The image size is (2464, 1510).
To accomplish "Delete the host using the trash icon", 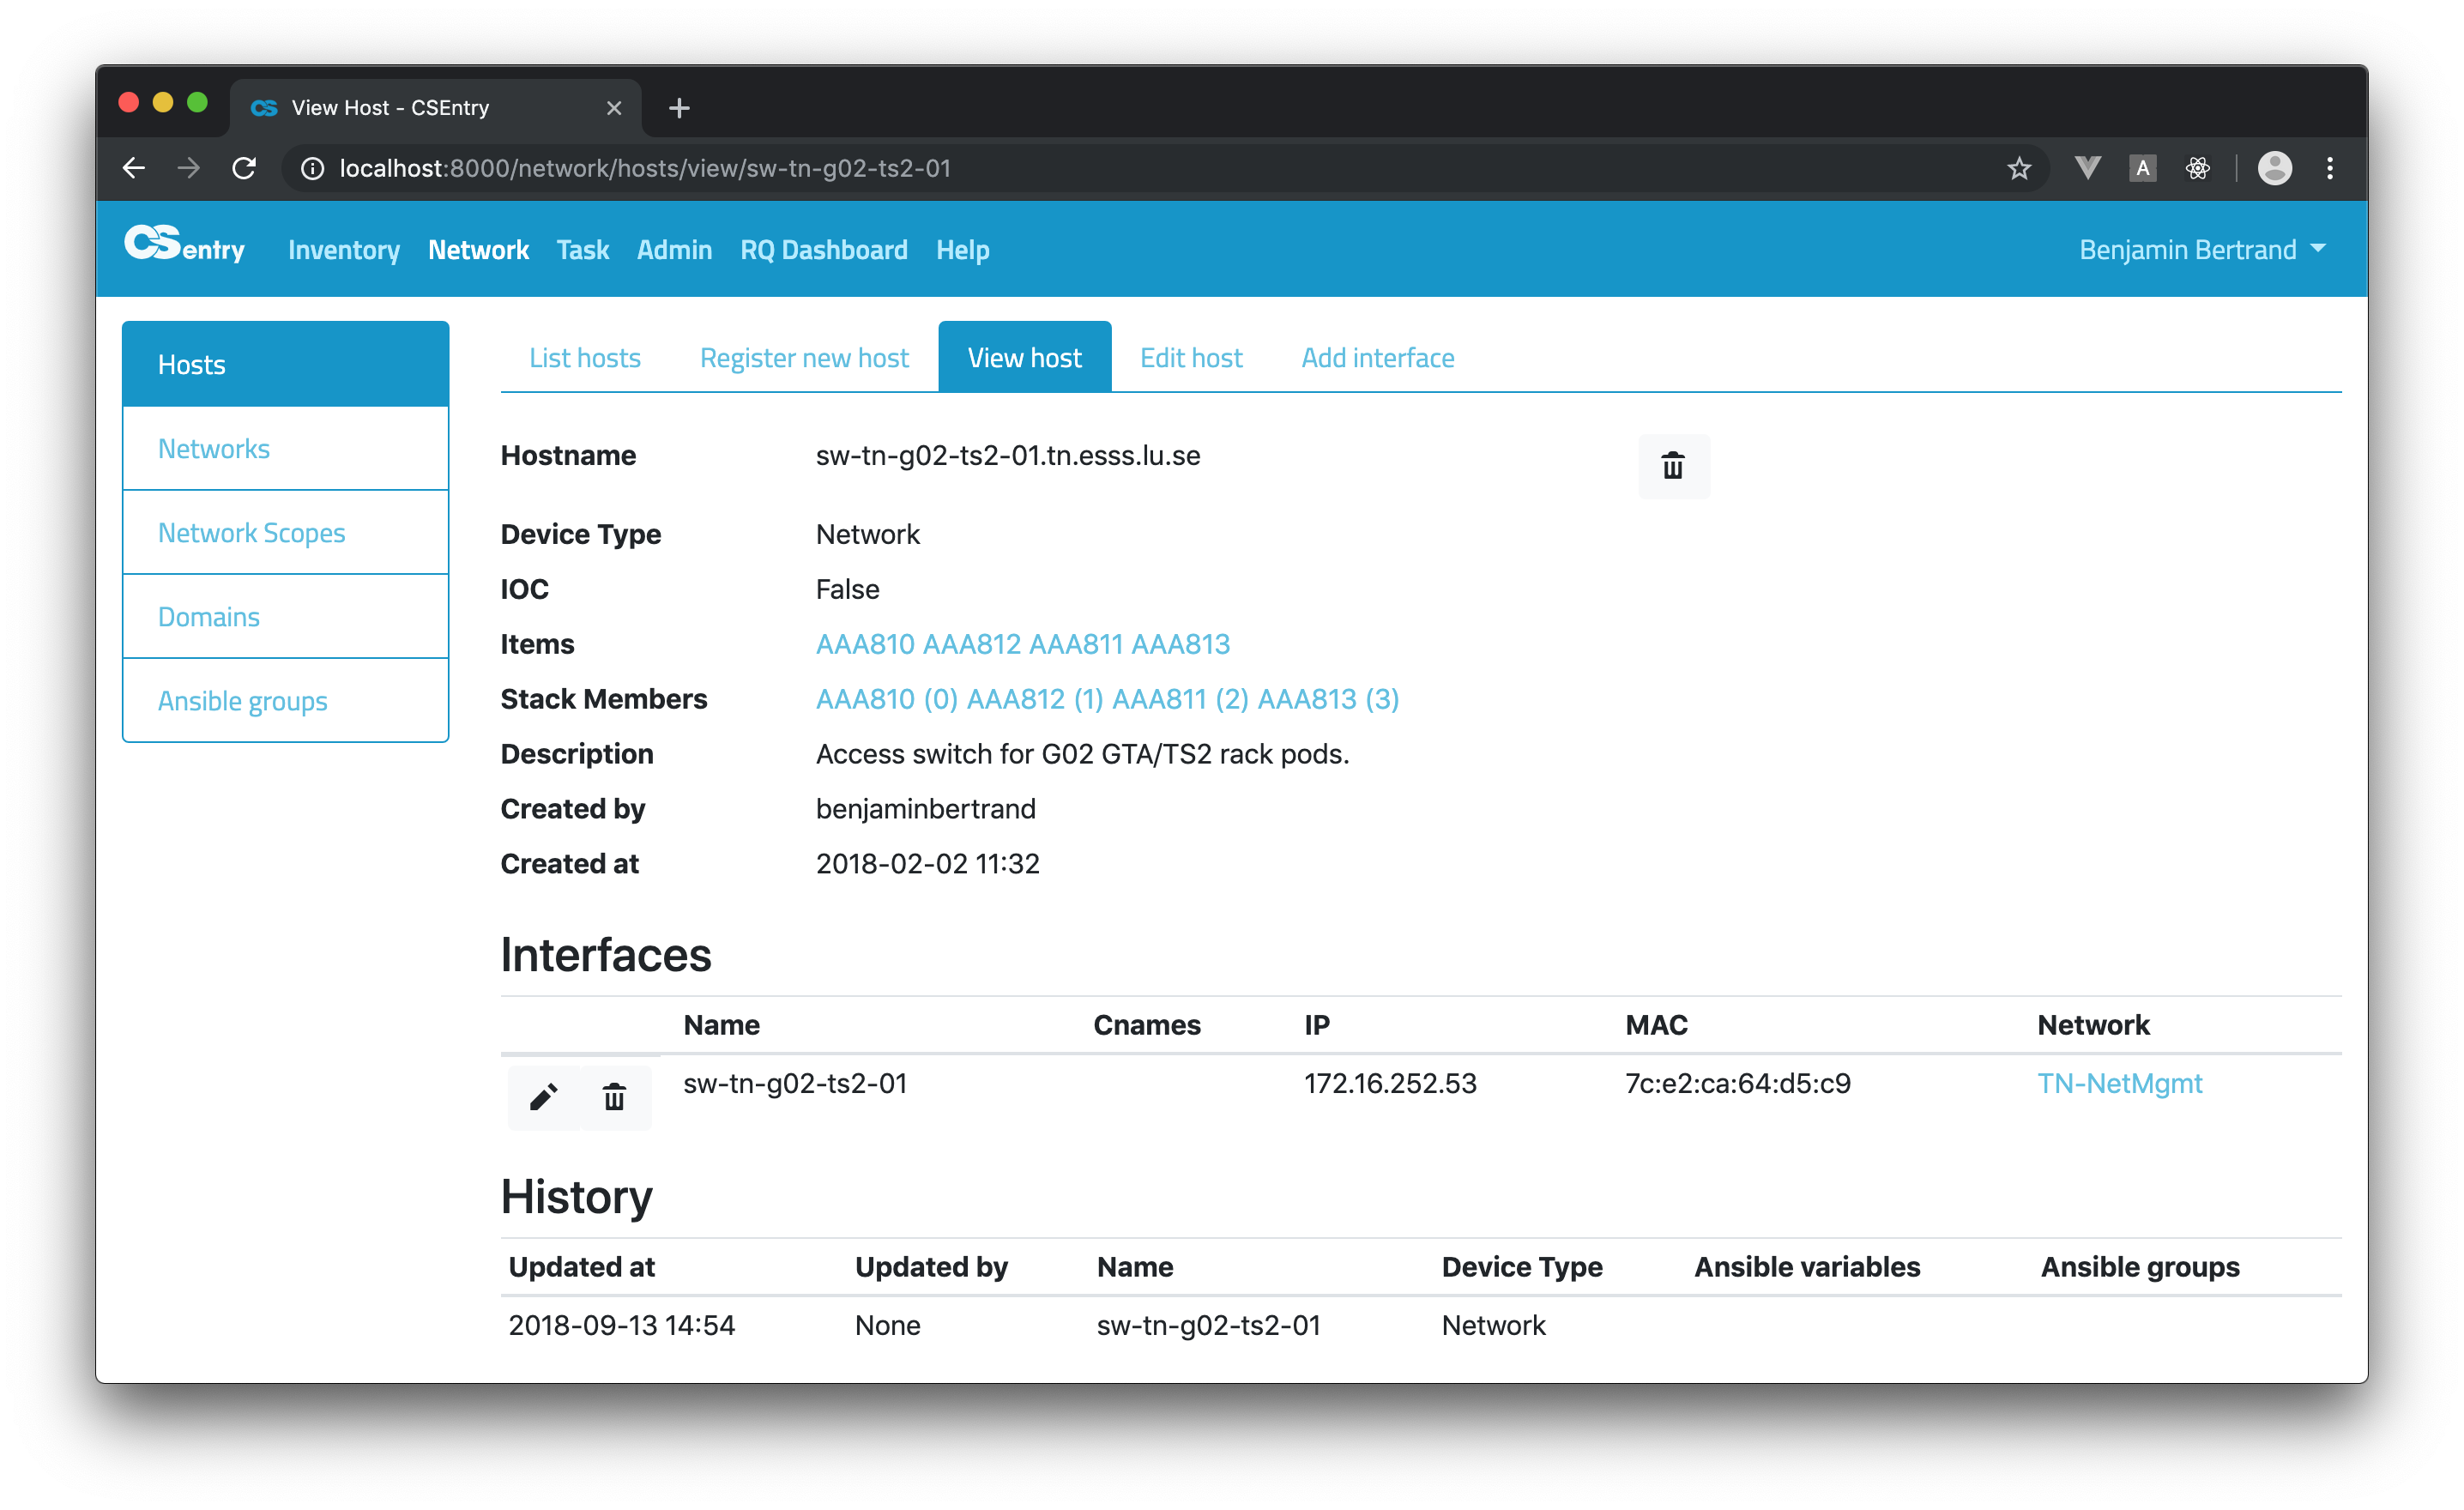I will point(1673,466).
